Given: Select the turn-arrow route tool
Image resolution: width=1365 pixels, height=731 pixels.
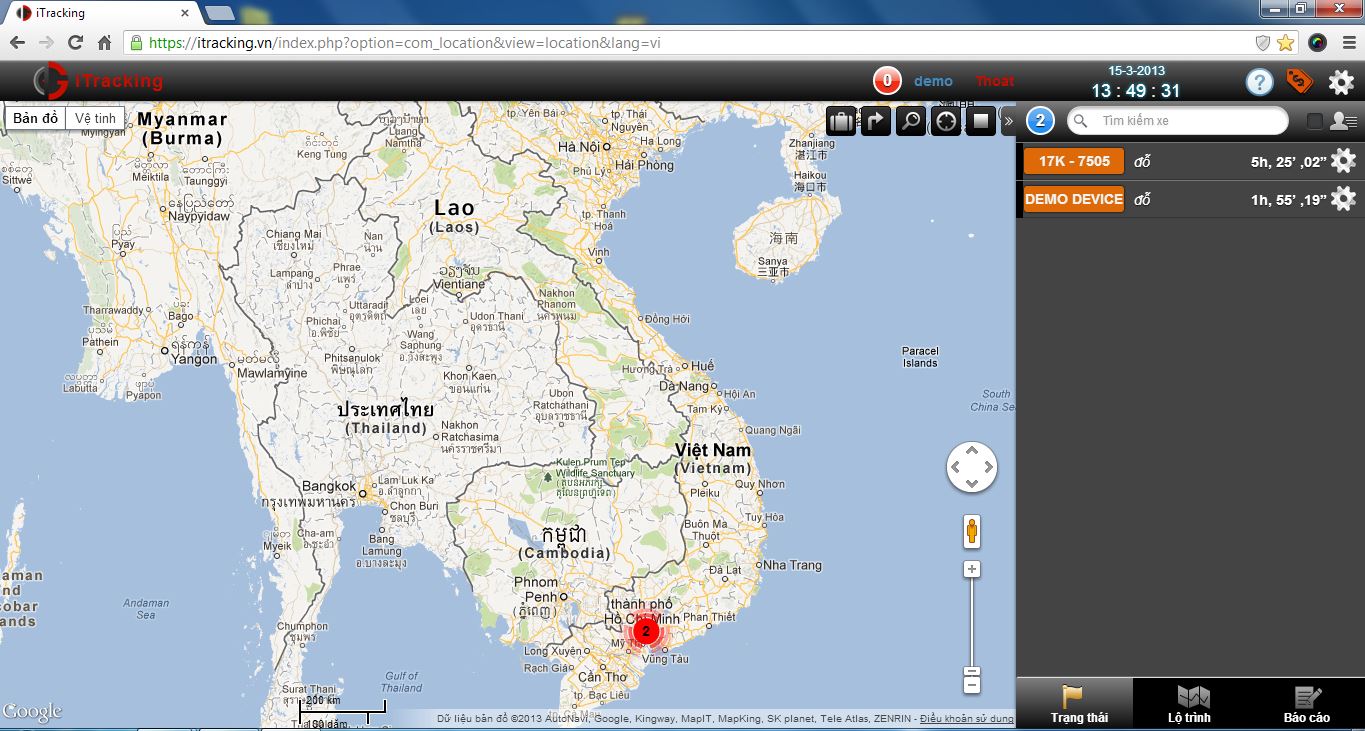Looking at the screenshot, I should (x=876, y=122).
